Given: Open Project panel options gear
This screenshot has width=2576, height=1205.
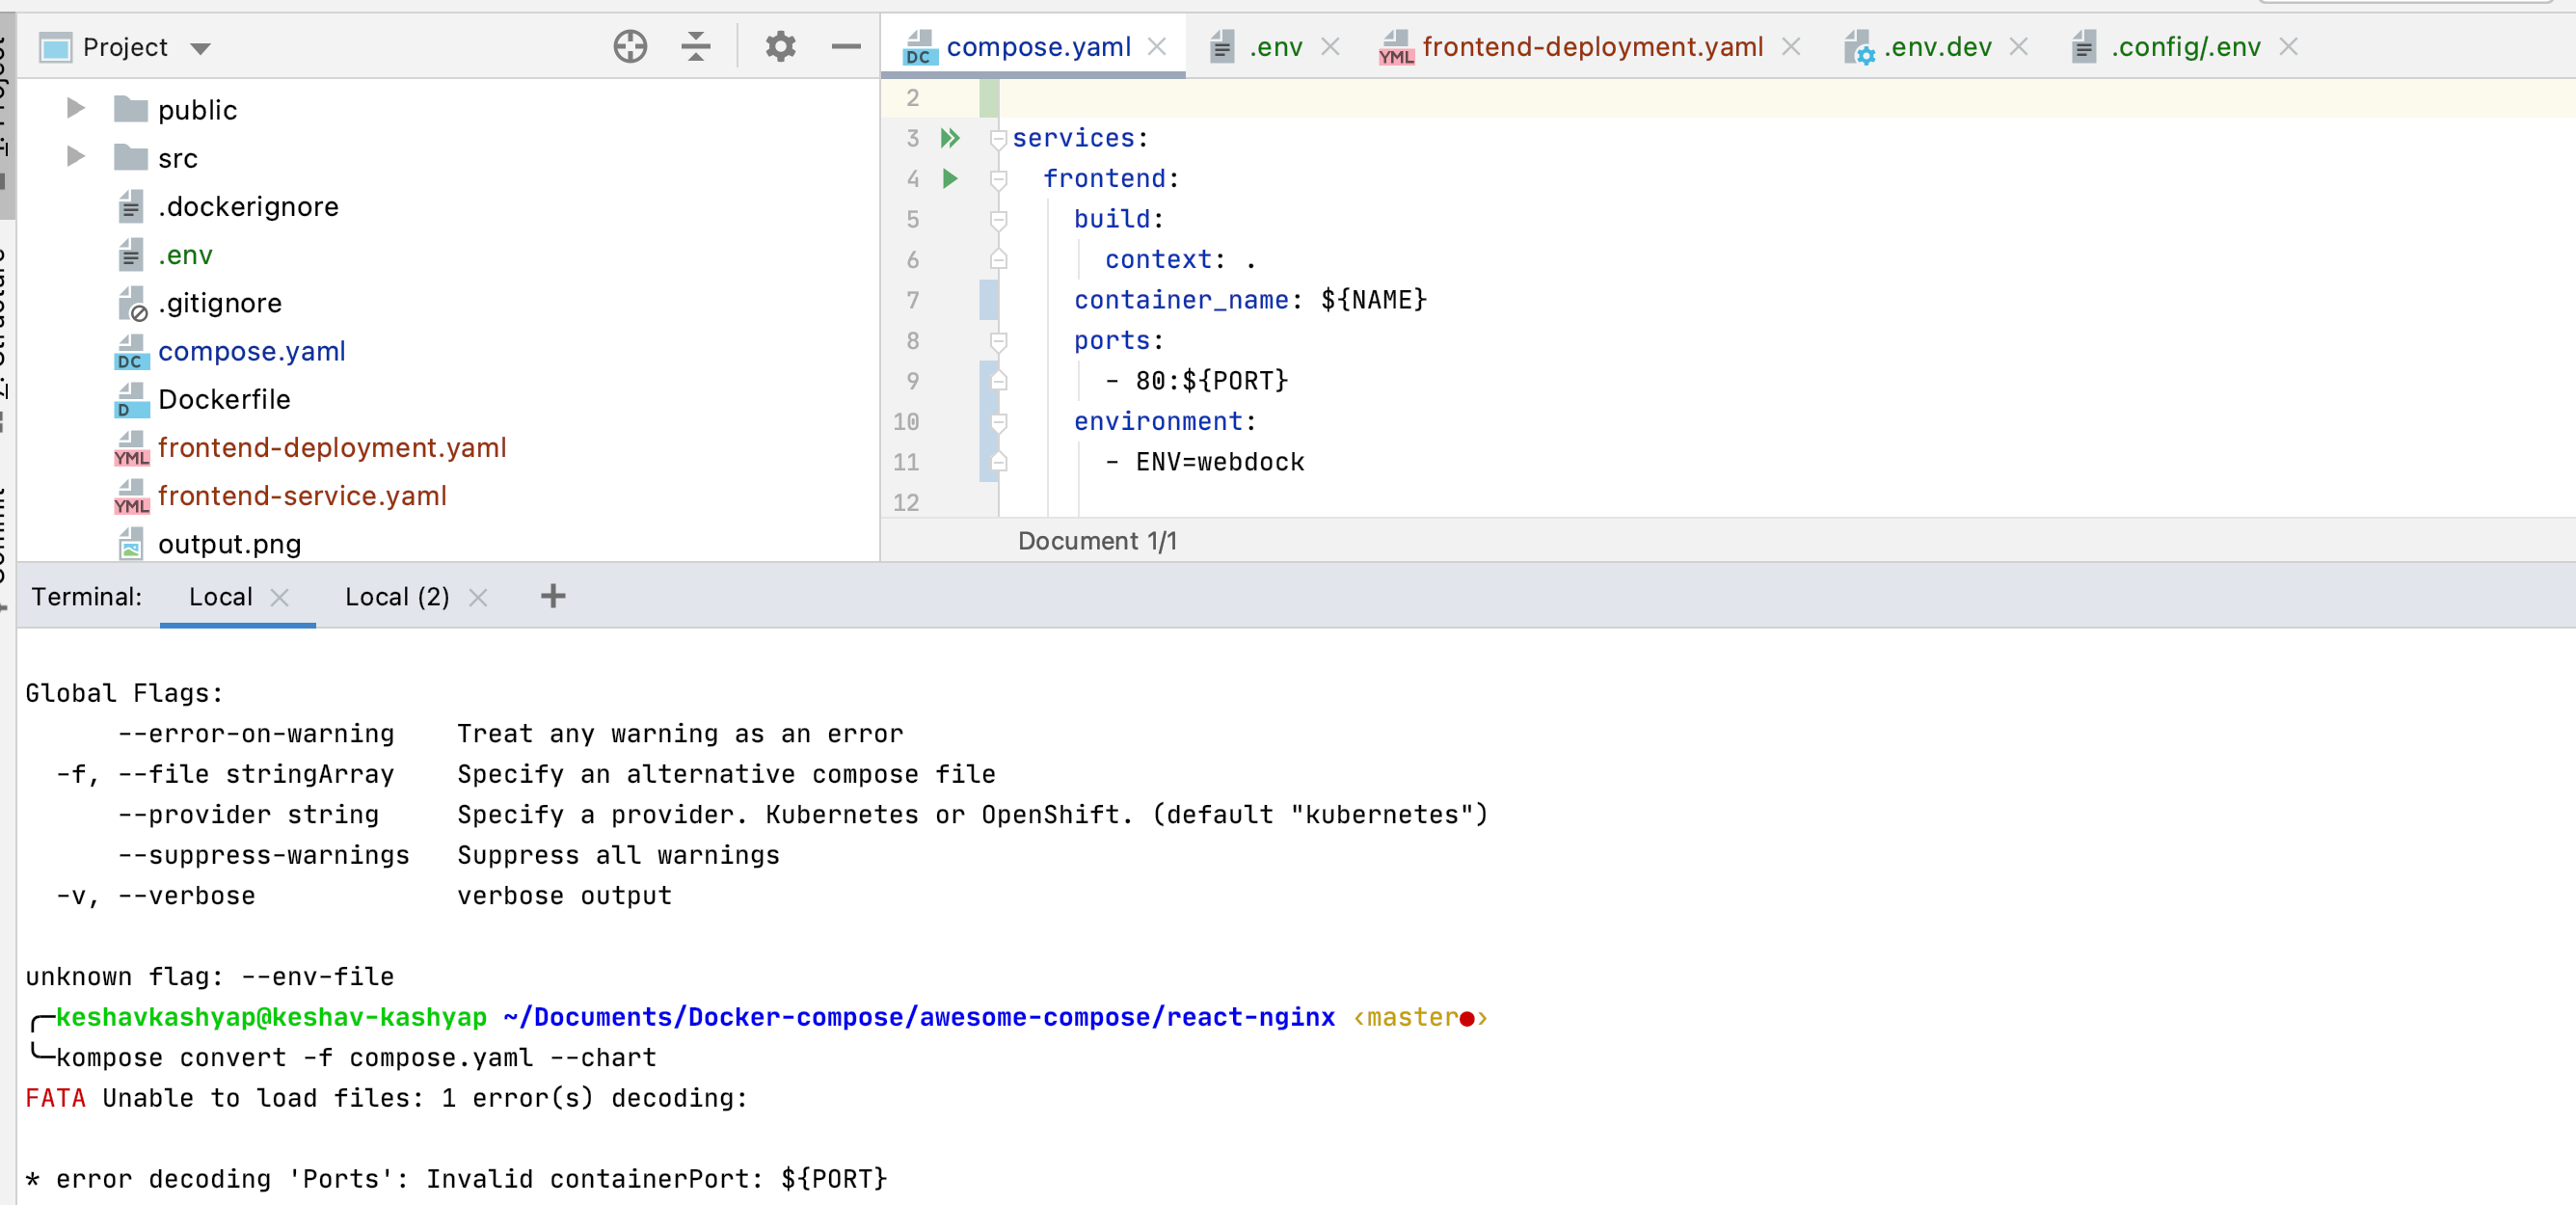Looking at the screenshot, I should click(x=780, y=46).
